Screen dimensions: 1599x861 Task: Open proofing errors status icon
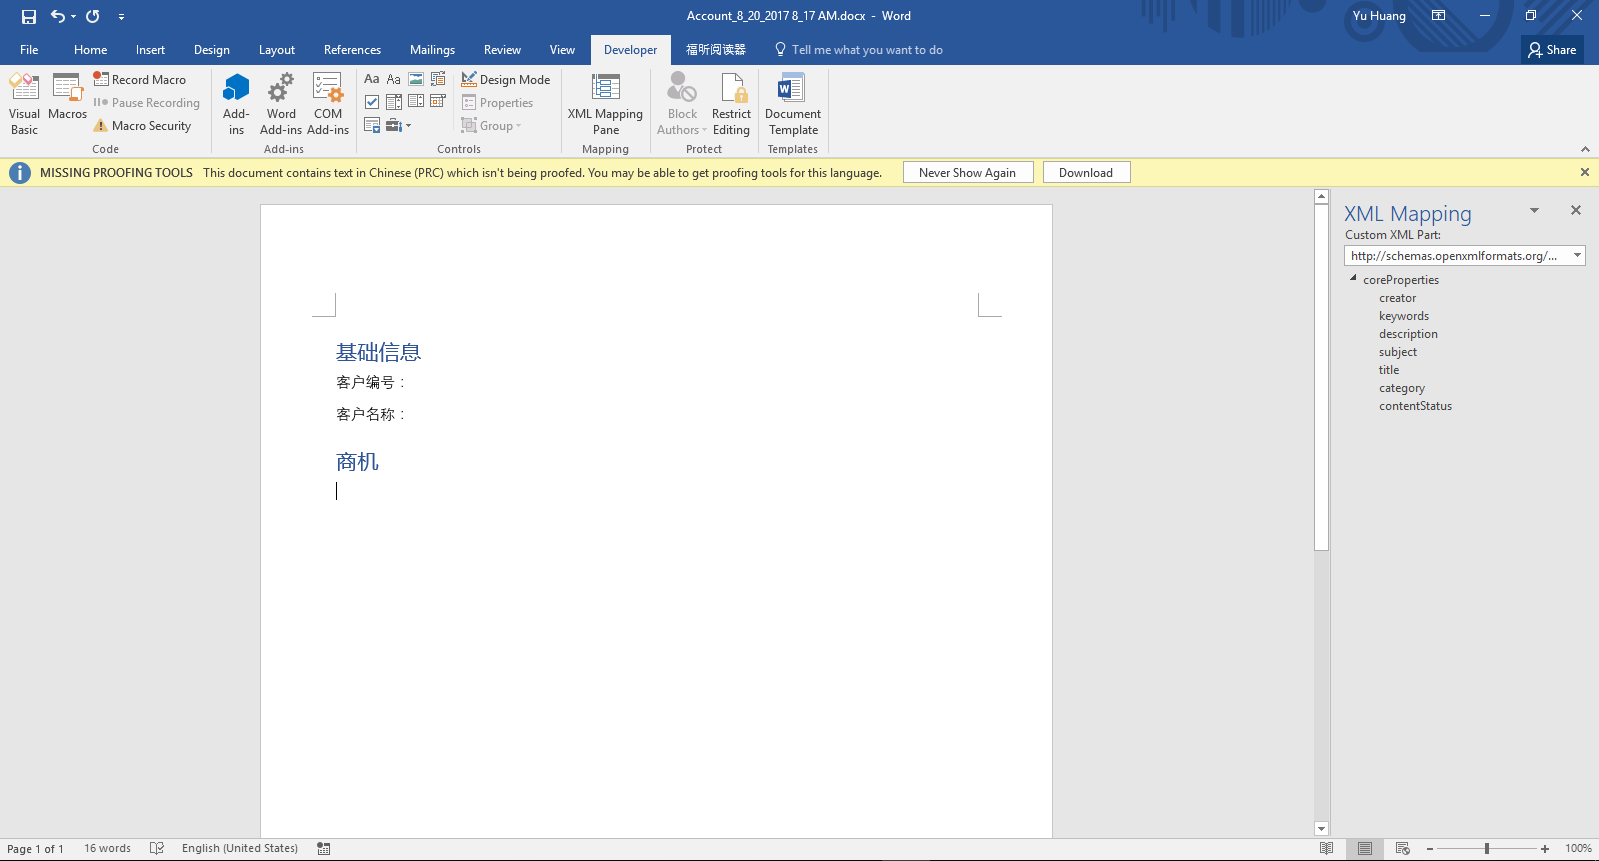pos(157,848)
